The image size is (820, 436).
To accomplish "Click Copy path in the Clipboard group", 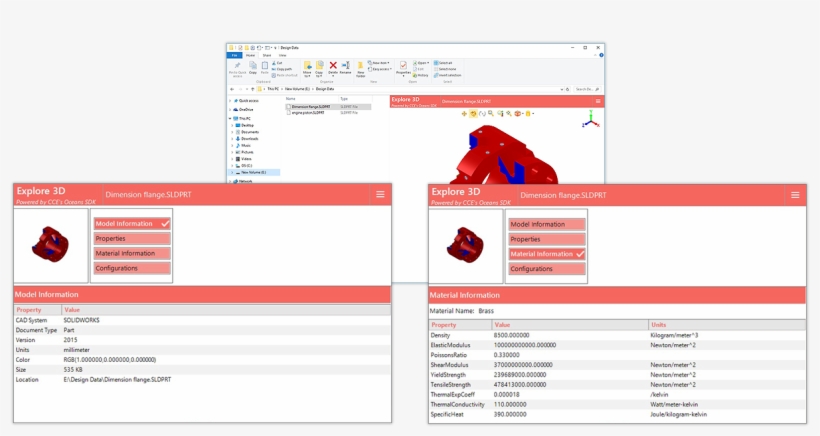I will point(281,69).
